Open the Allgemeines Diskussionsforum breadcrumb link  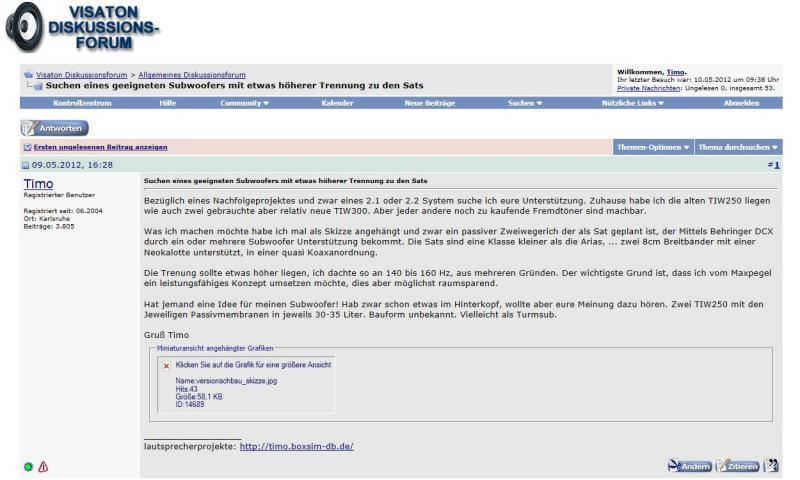192,75
